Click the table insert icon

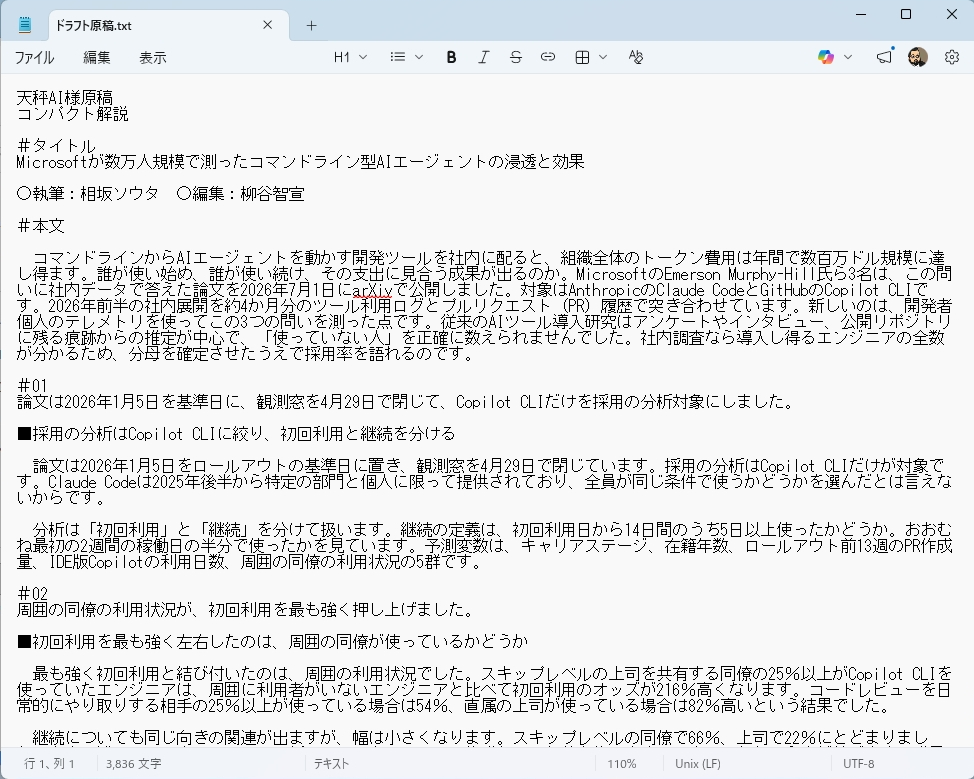582,57
